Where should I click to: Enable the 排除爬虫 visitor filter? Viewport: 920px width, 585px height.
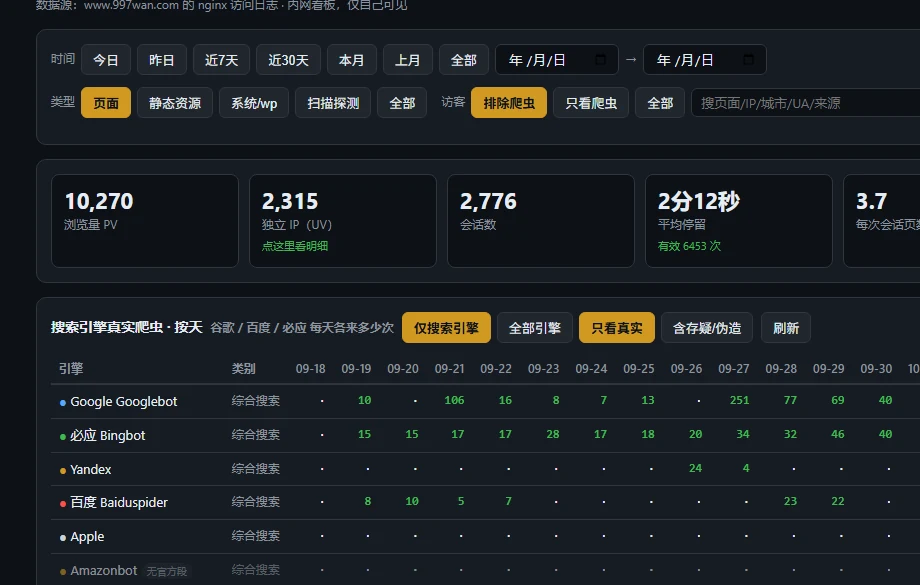coord(509,103)
